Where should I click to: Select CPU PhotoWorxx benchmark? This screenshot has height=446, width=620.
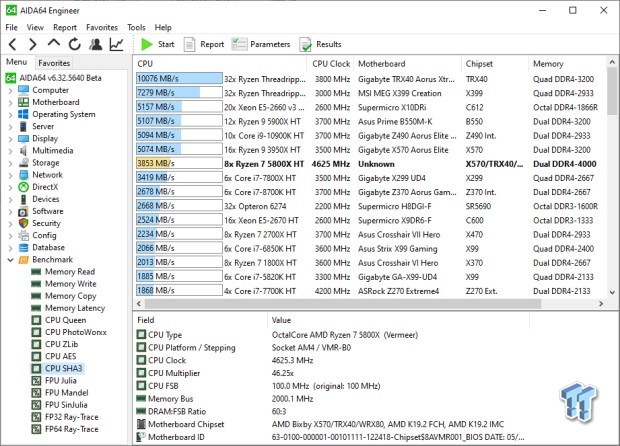coord(76,332)
